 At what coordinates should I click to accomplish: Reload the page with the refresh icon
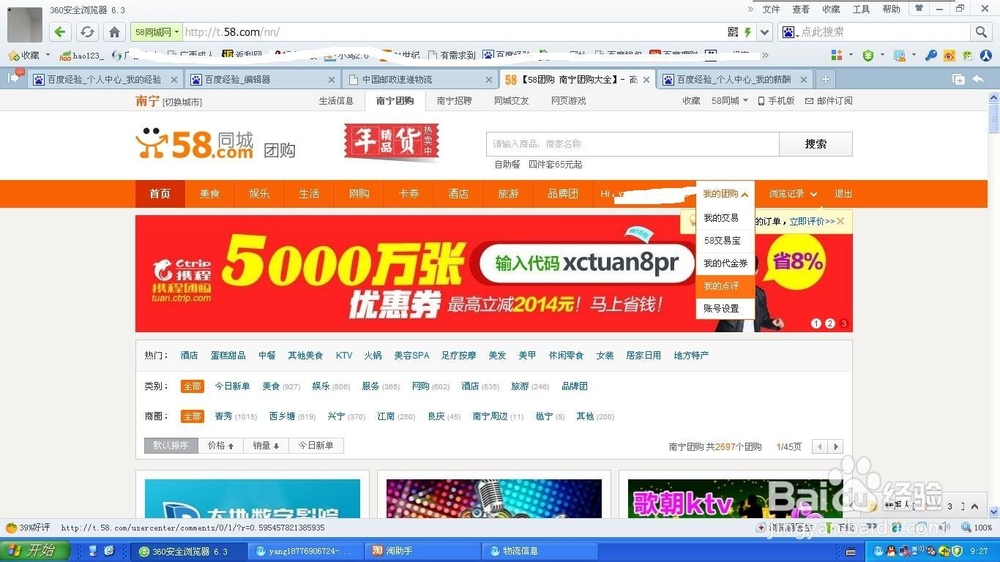pyautogui.click(x=87, y=32)
